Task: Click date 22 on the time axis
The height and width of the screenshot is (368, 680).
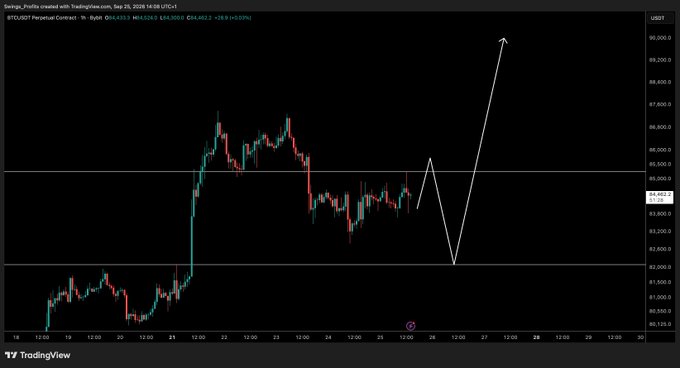Action: (224, 337)
